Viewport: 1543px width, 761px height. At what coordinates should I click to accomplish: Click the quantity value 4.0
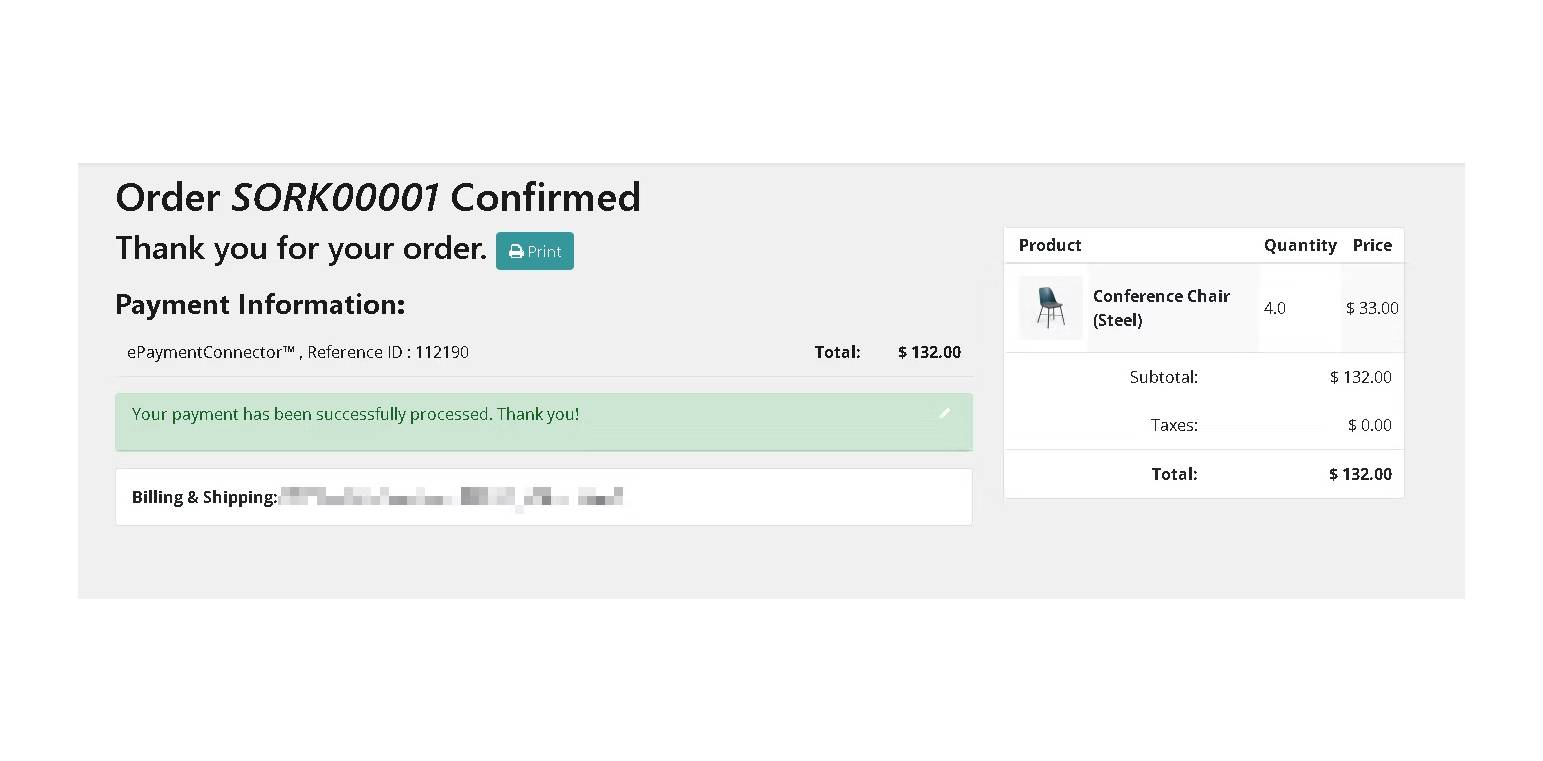1275,308
